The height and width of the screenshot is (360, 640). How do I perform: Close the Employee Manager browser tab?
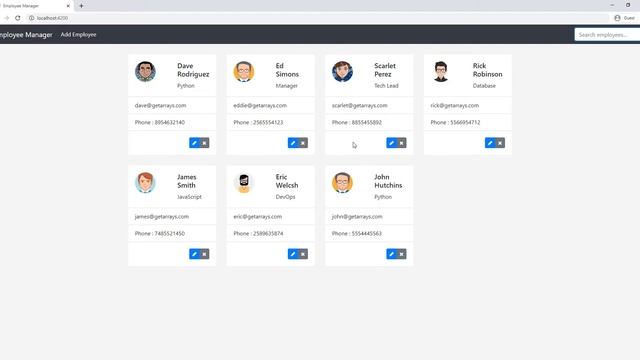68,6
